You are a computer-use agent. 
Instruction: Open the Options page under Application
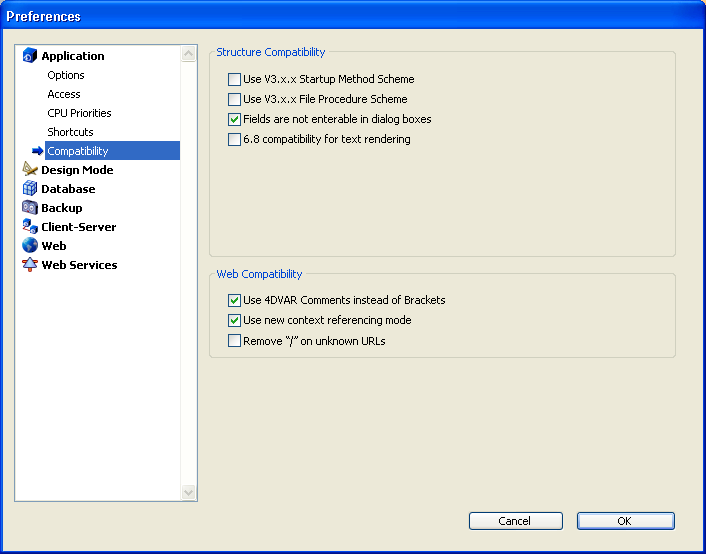[x=66, y=75]
